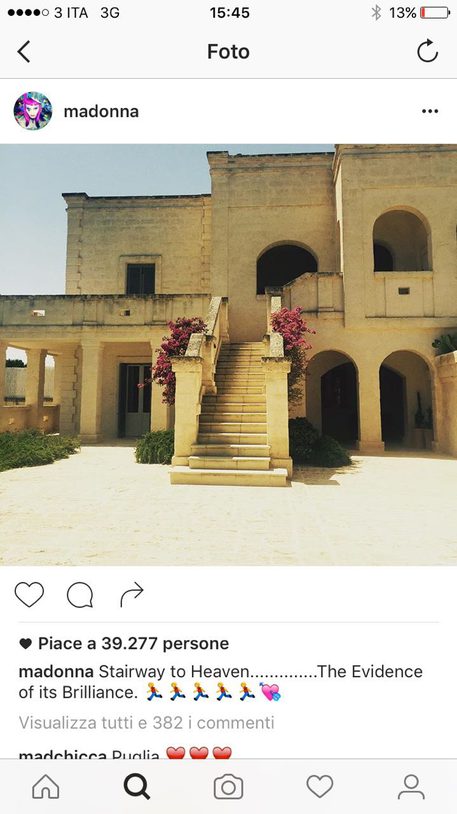Go to the Profile person tab
Screen dimensions: 457x814
[411, 786]
